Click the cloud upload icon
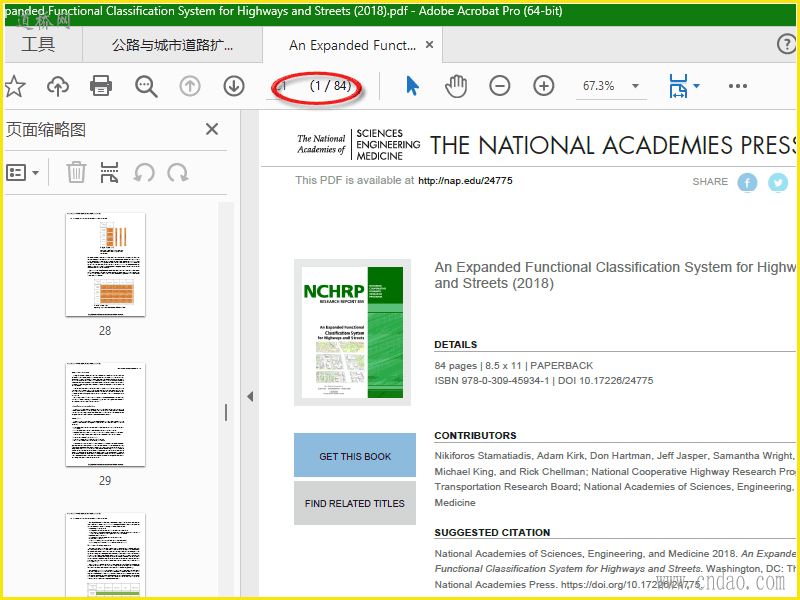The width and height of the screenshot is (800, 600). coord(58,86)
